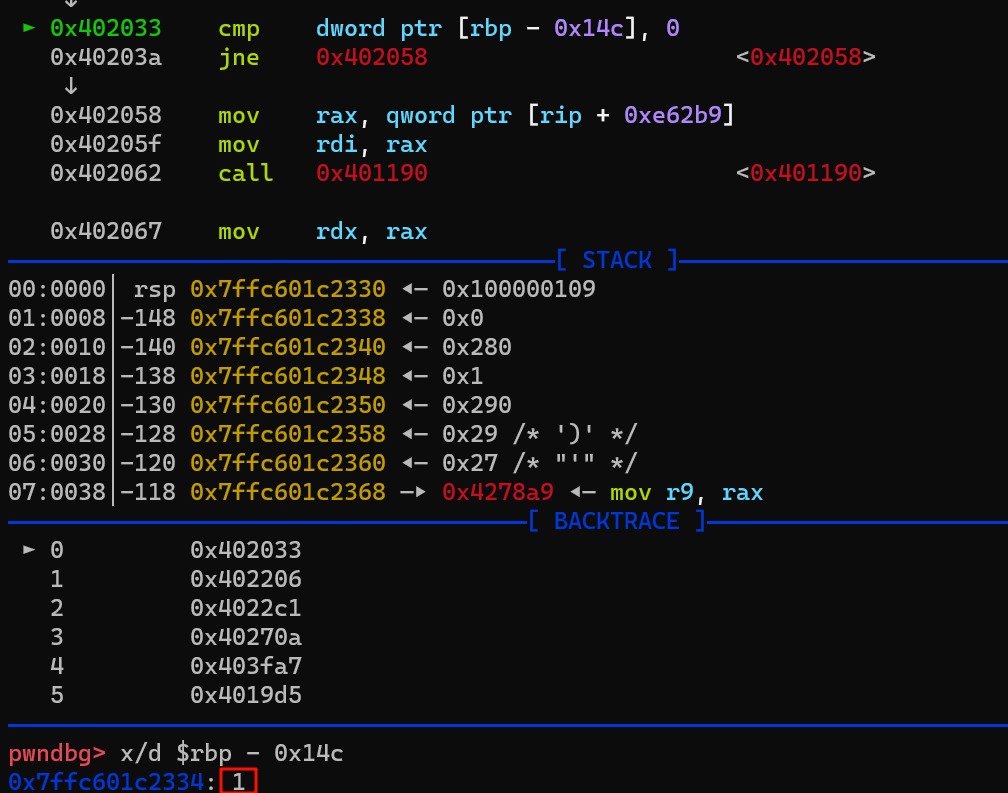The width and height of the screenshot is (1008, 793).
Task: Click the red call operand 0x401190
Action: [x=371, y=173]
